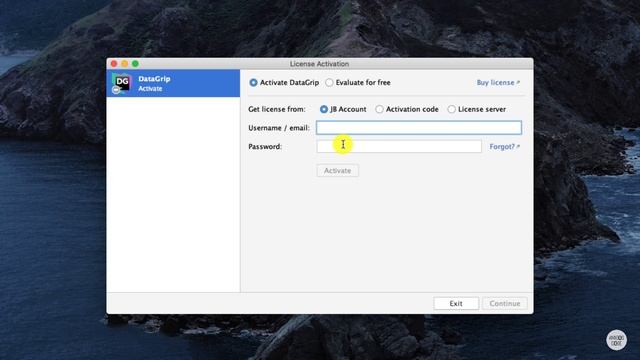This screenshot has height=360, width=640.
Task: Choose Activation code license source
Action: [x=379, y=109]
